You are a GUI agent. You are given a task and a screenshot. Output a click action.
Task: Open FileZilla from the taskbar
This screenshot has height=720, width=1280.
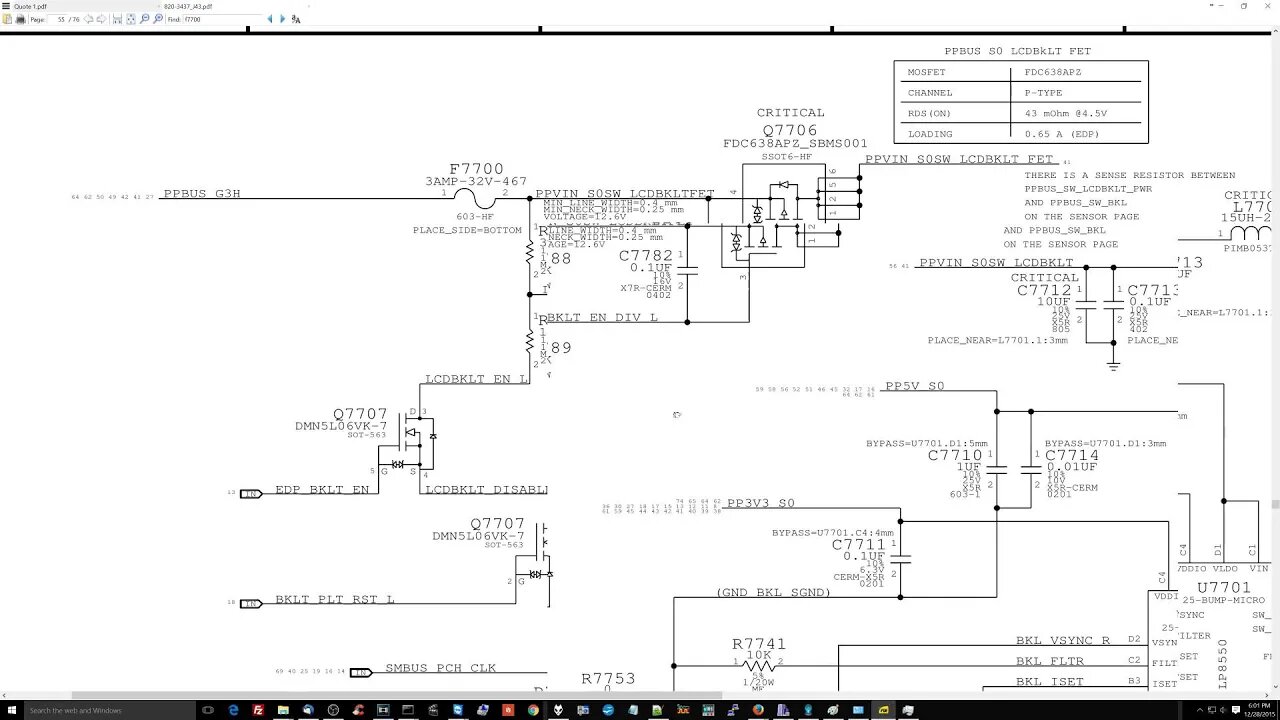point(258,710)
